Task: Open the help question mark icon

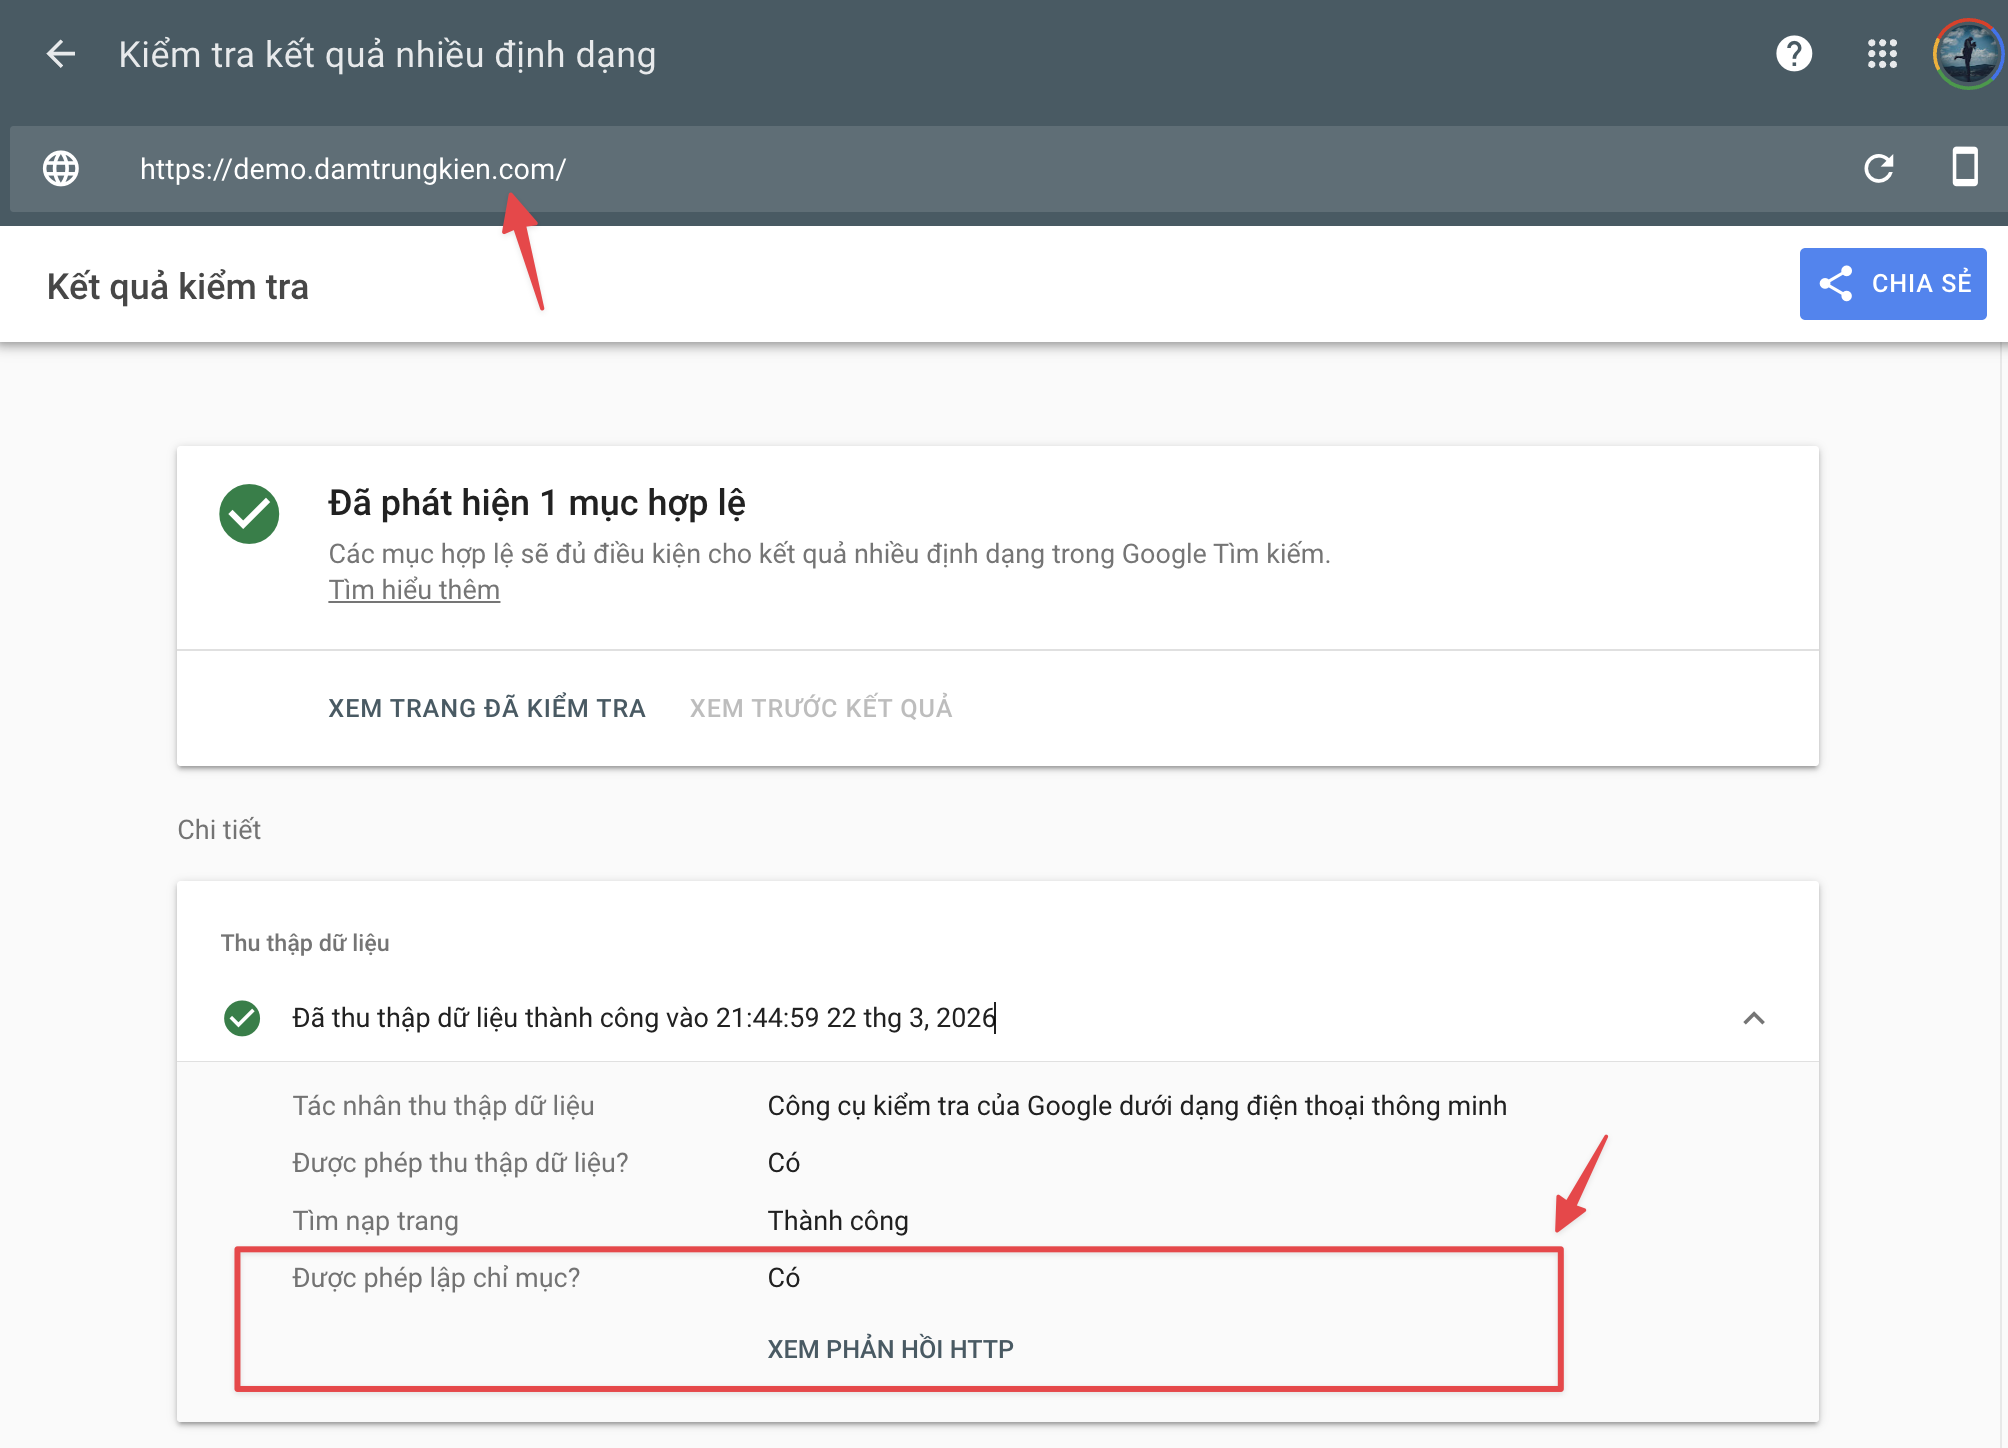Action: pyautogui.click(x=1794, y=54)
